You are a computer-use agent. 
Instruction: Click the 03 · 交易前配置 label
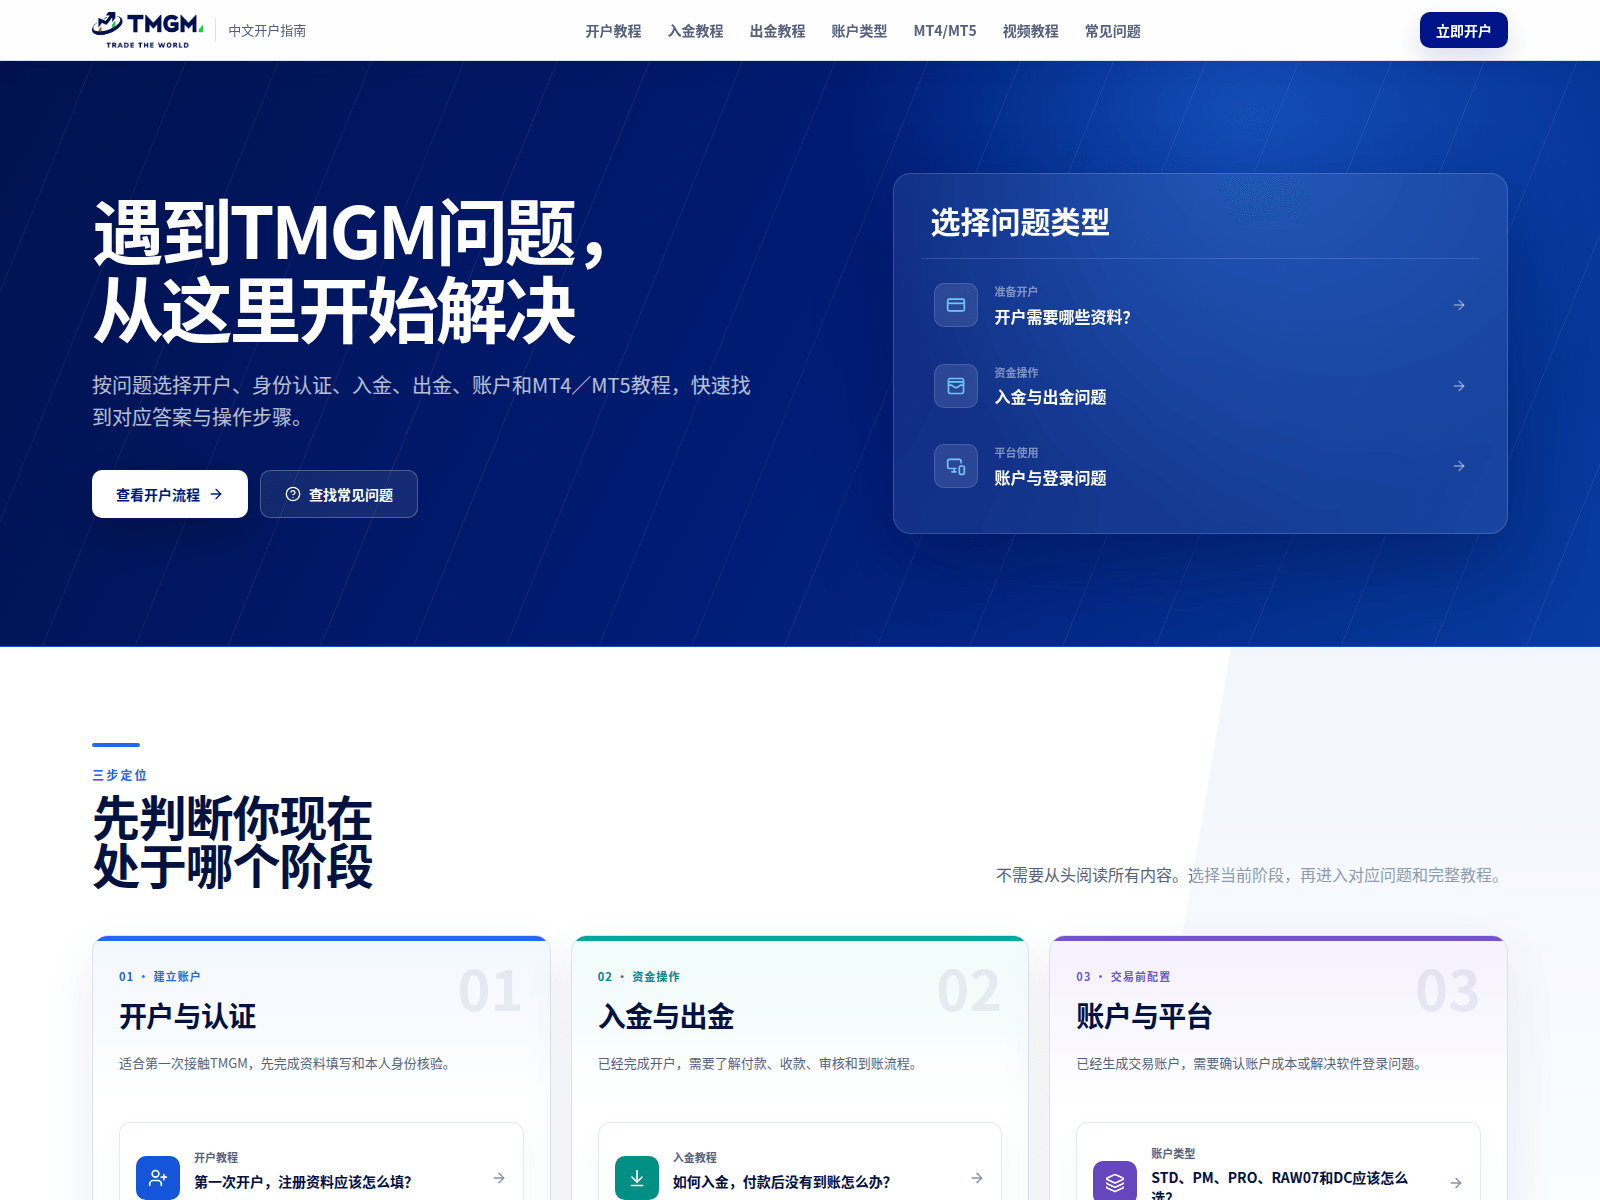click(x=1123, y=977)
